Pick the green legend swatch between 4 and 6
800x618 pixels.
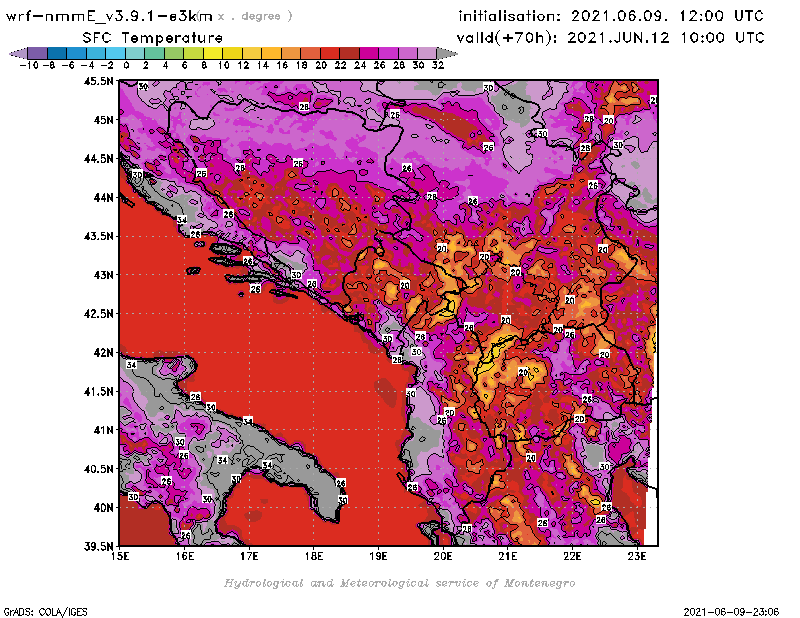[174, 53]
